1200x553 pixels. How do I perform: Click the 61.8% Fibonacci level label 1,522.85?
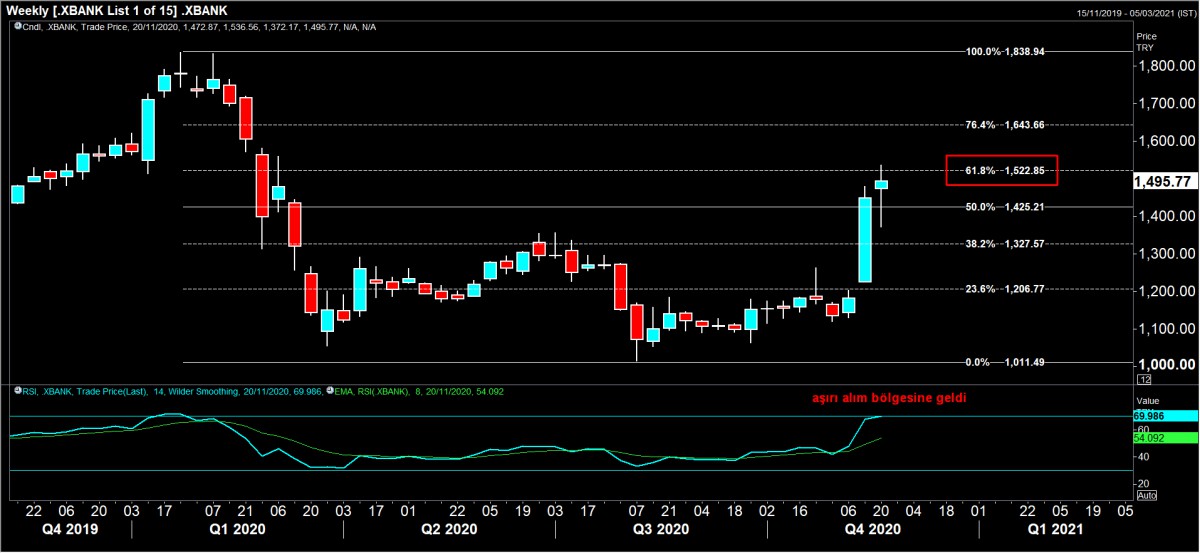click(x=1005, y=171)
